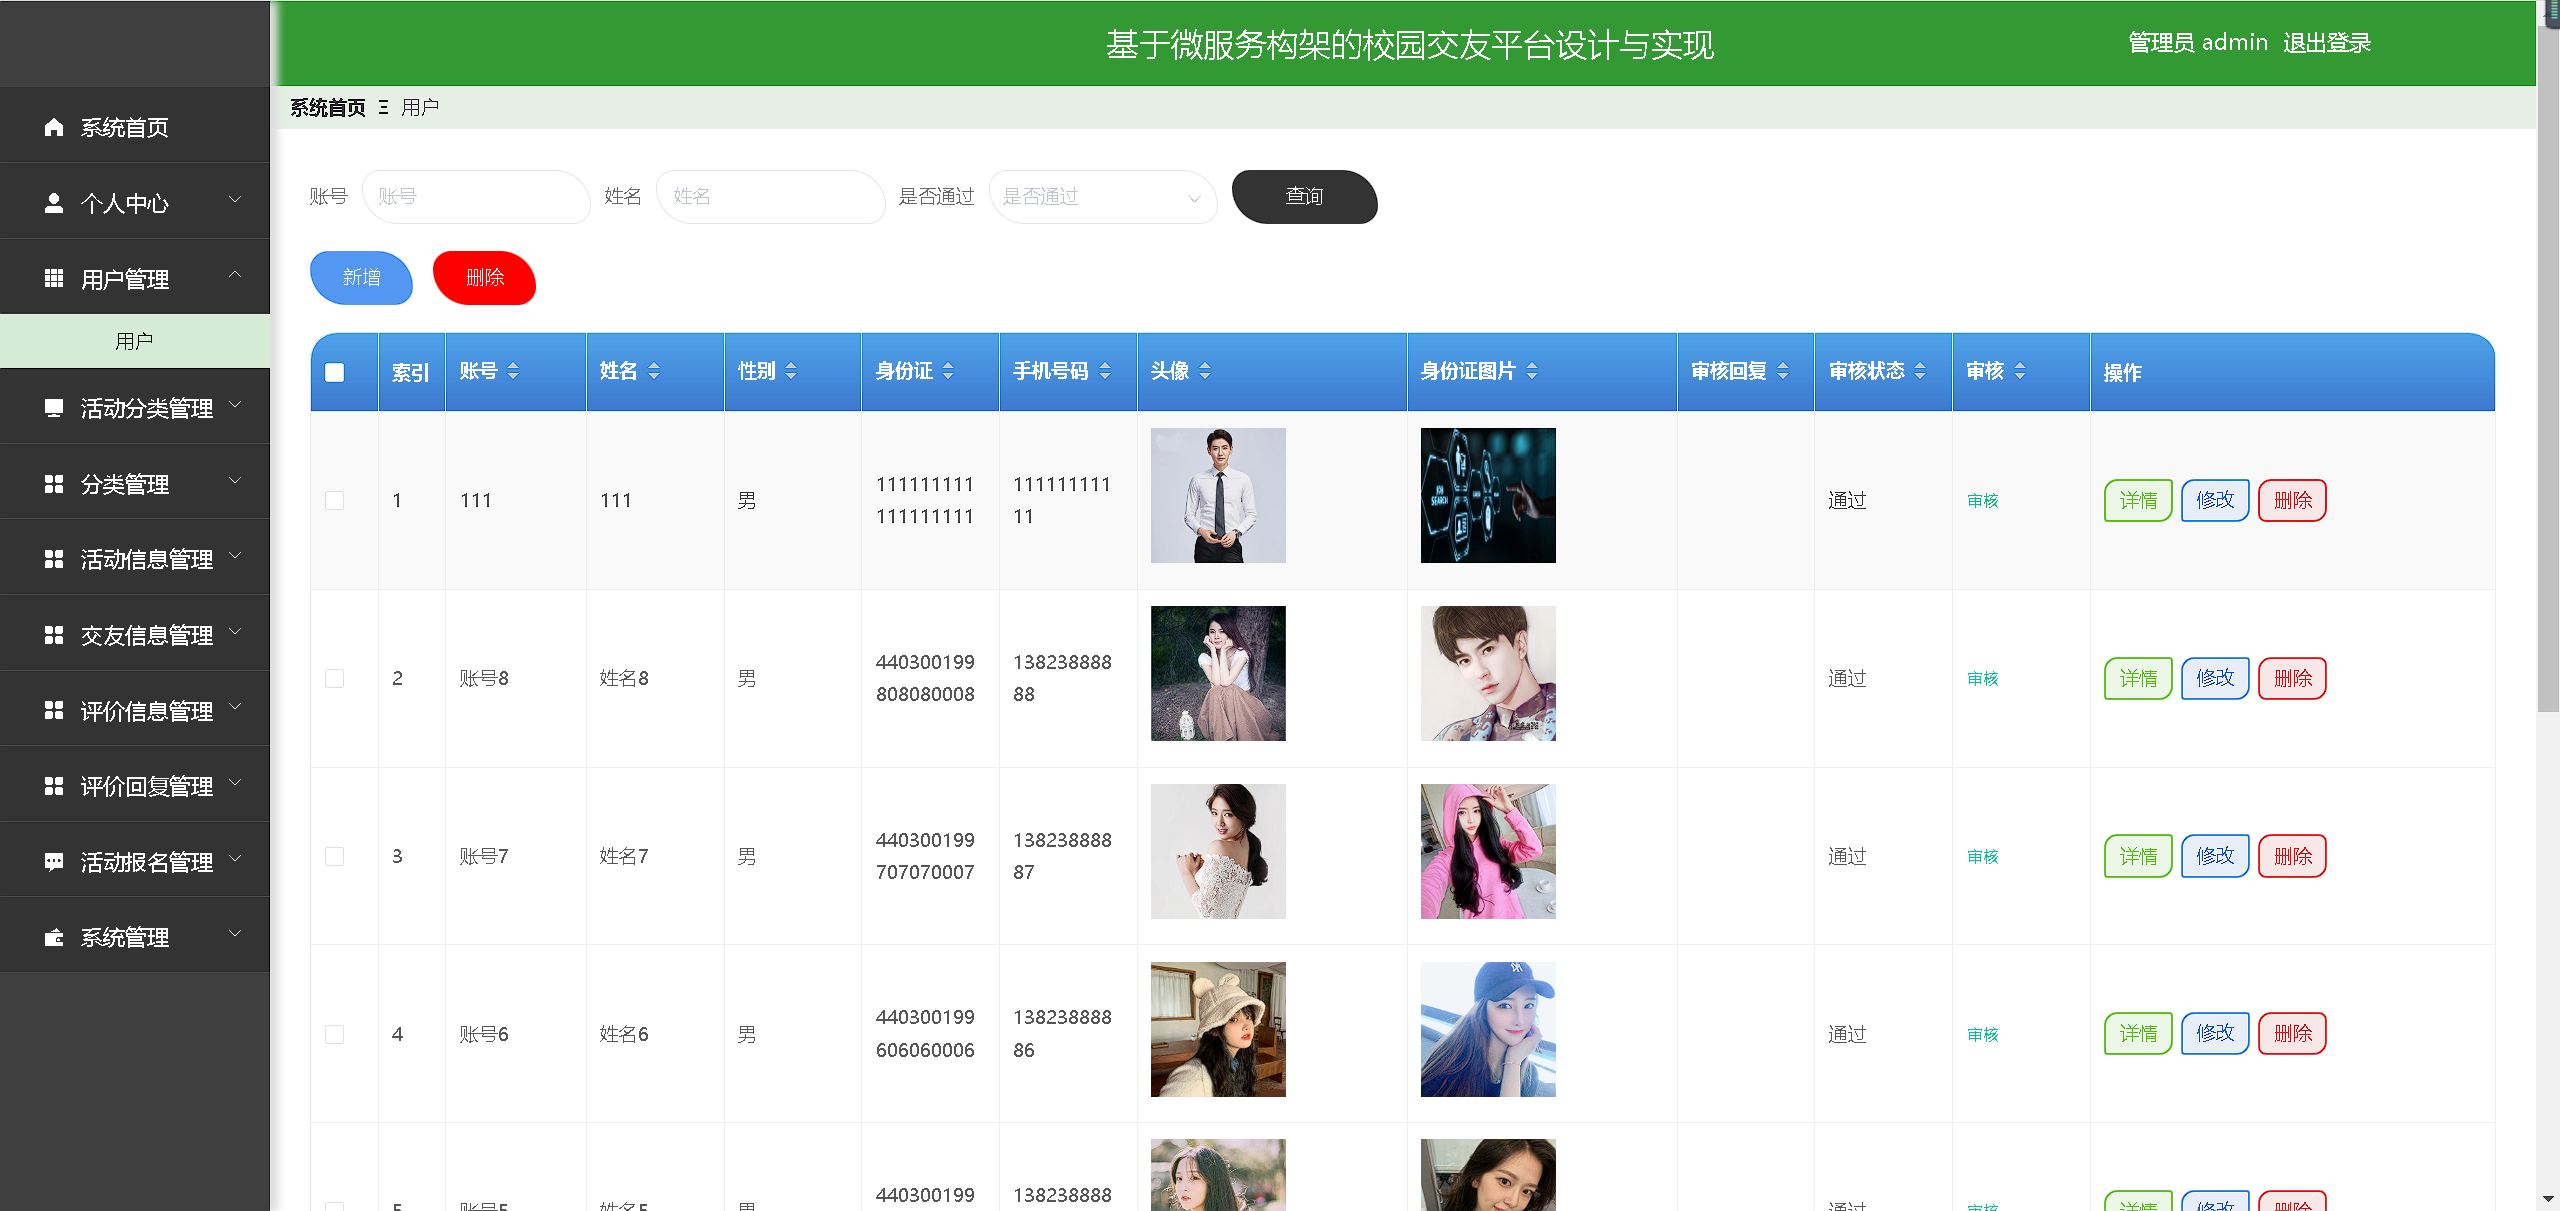Screen dimensions: 2560x1211
Task: Open the avatar thumbnail of 姓名7
Action: tap(1218, 851)
